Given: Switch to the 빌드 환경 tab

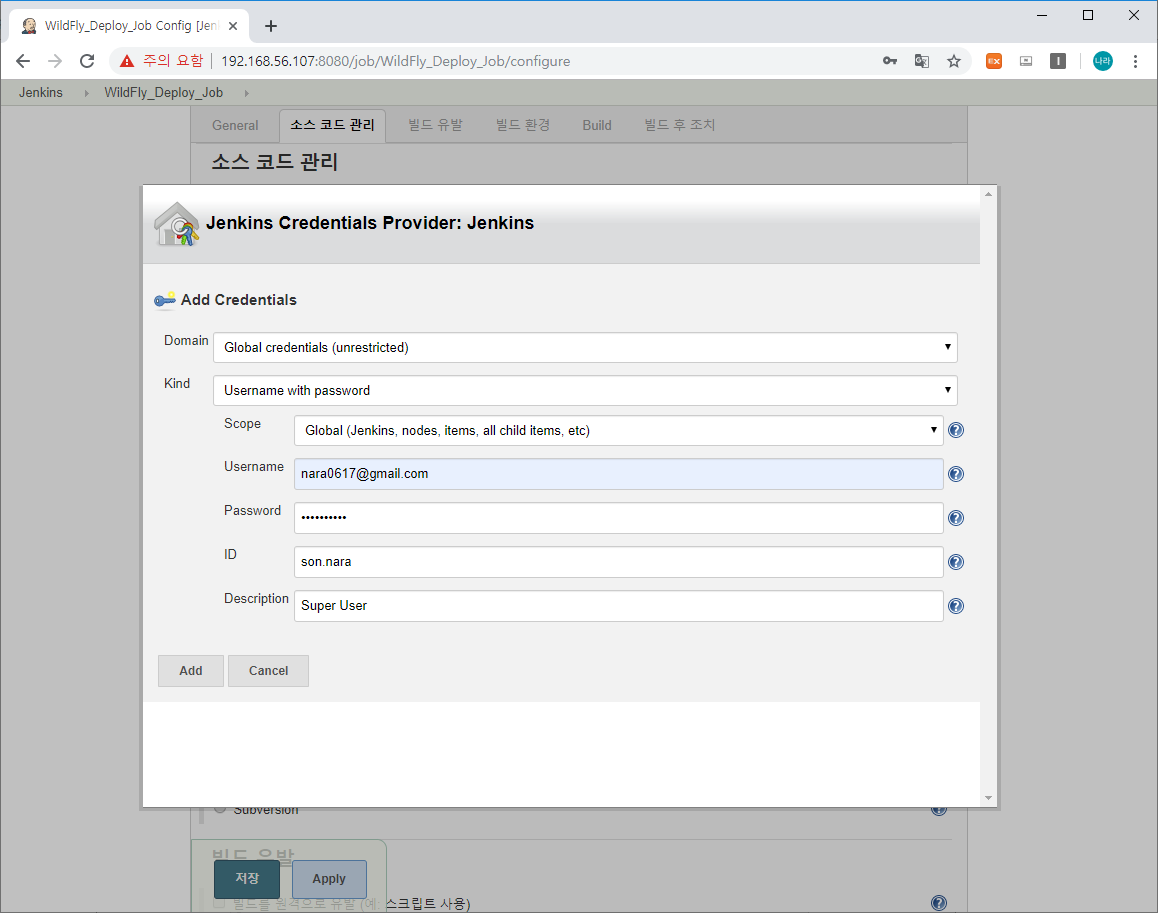Looking at the screenshot, I should click(523, 126).
